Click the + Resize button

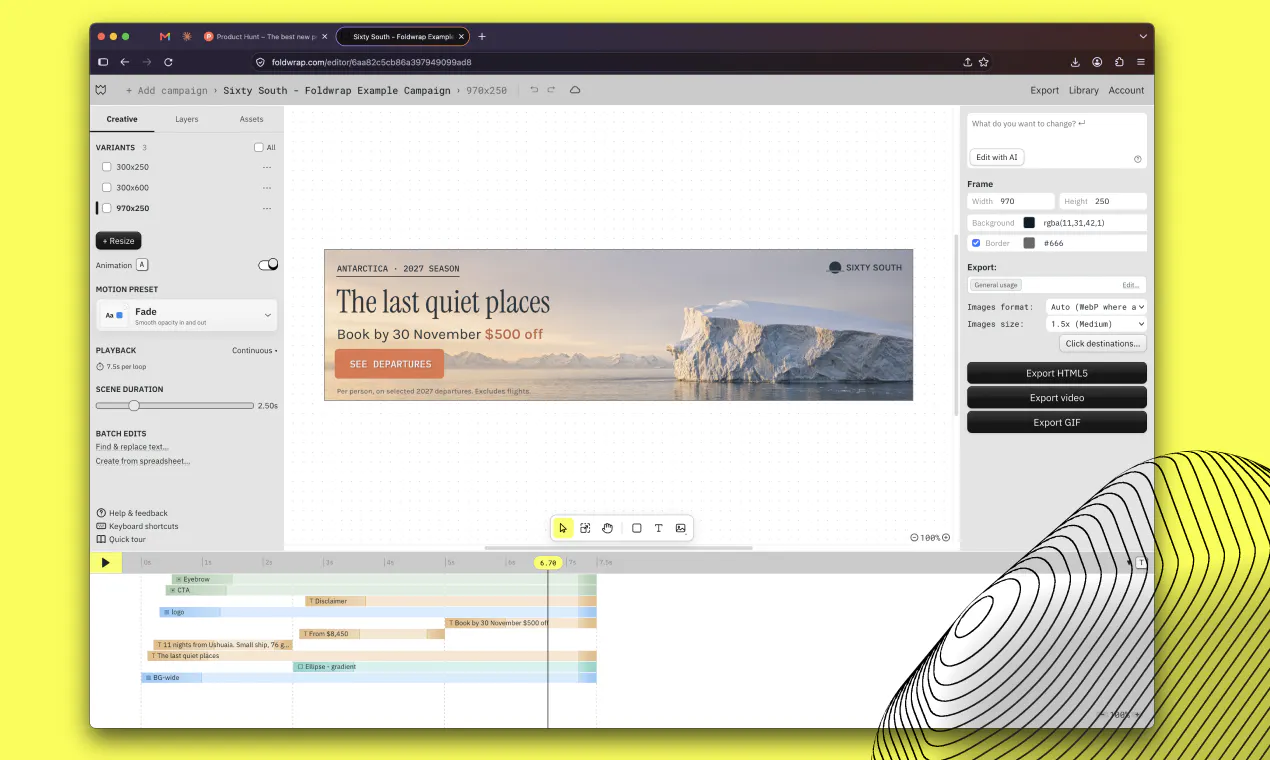click(x=118, y=241)
